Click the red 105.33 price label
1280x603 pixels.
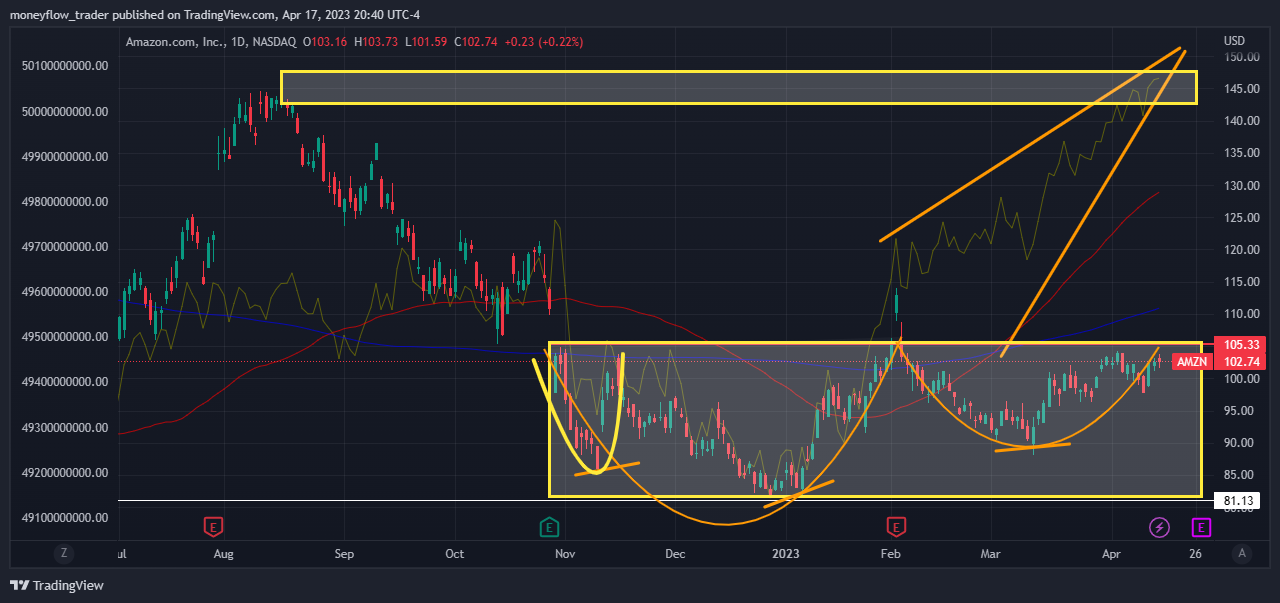click(1238, 343)
